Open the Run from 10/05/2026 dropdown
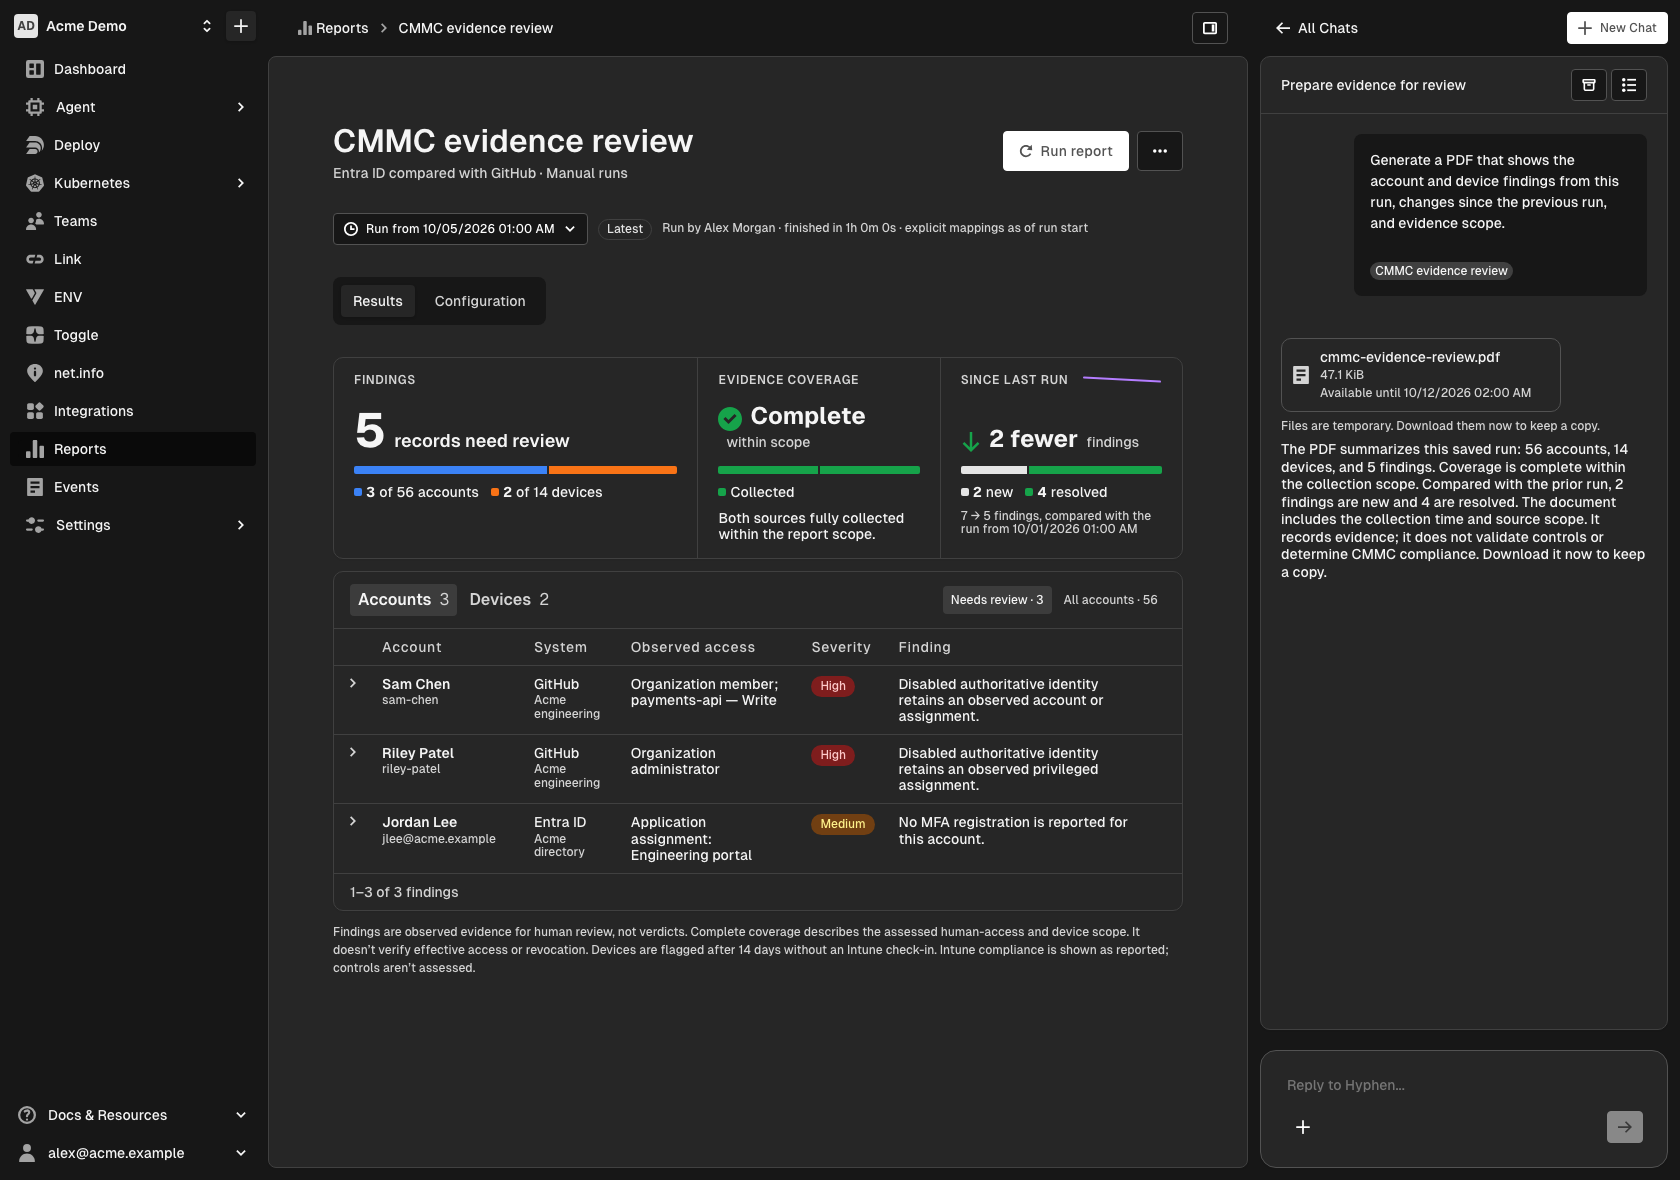The height and width of the screenshot is (1180, 1680). [460, 229]
